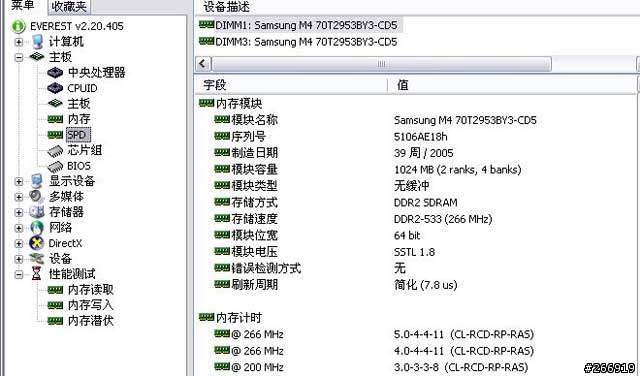Select the @ 200 MHz timing row
640x376 pixels.
coord(257,367)
